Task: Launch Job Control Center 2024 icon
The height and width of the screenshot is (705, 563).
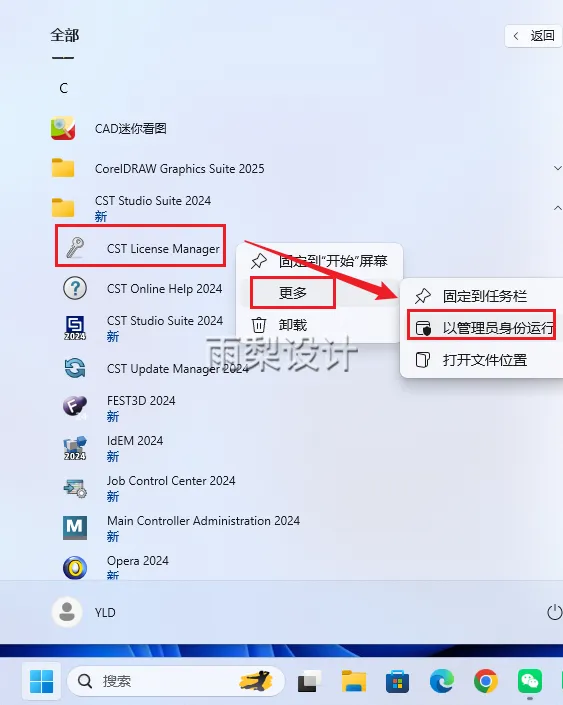Action: pyautogui.click(x=75, y=488)
